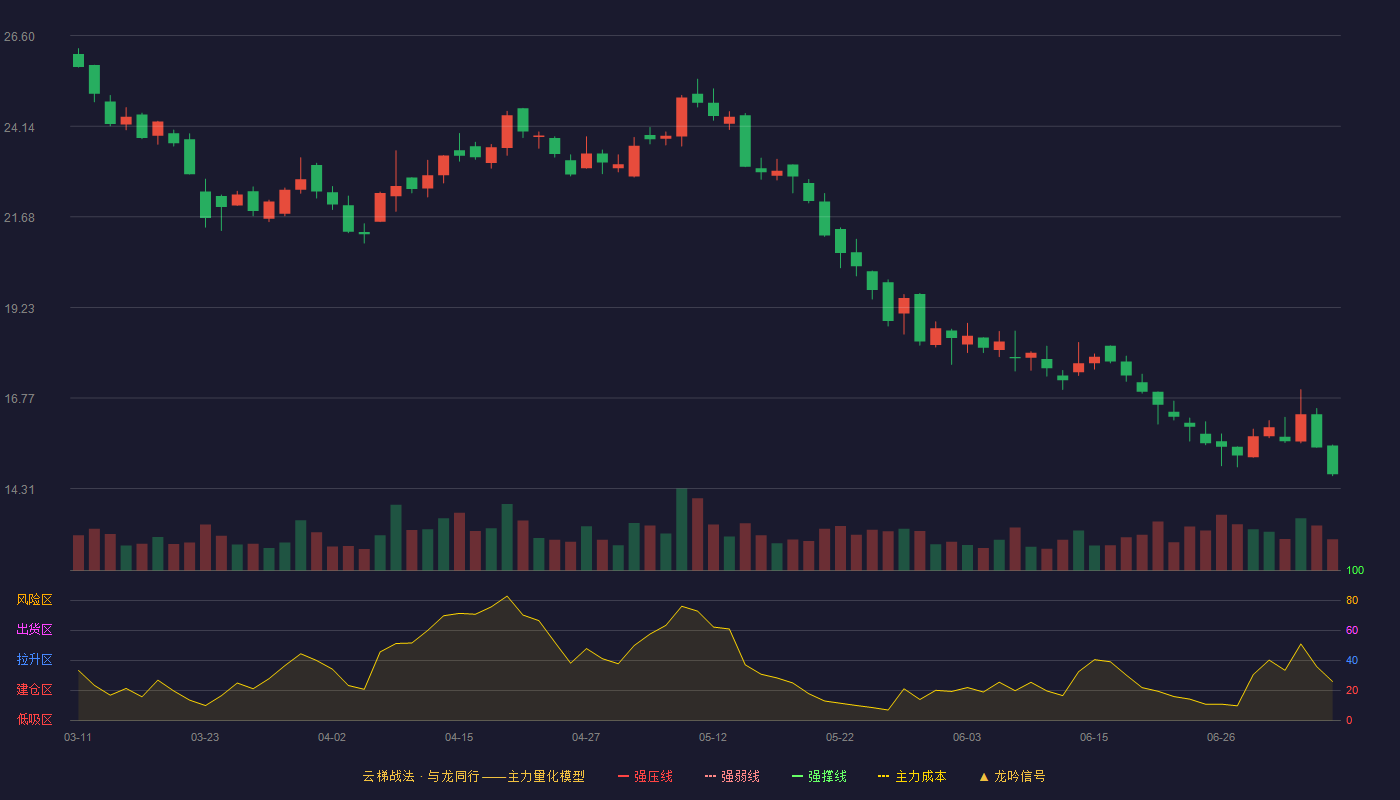Click the 拉升区 zone label
Screen dimensions: 1400x800
(34, 660)
